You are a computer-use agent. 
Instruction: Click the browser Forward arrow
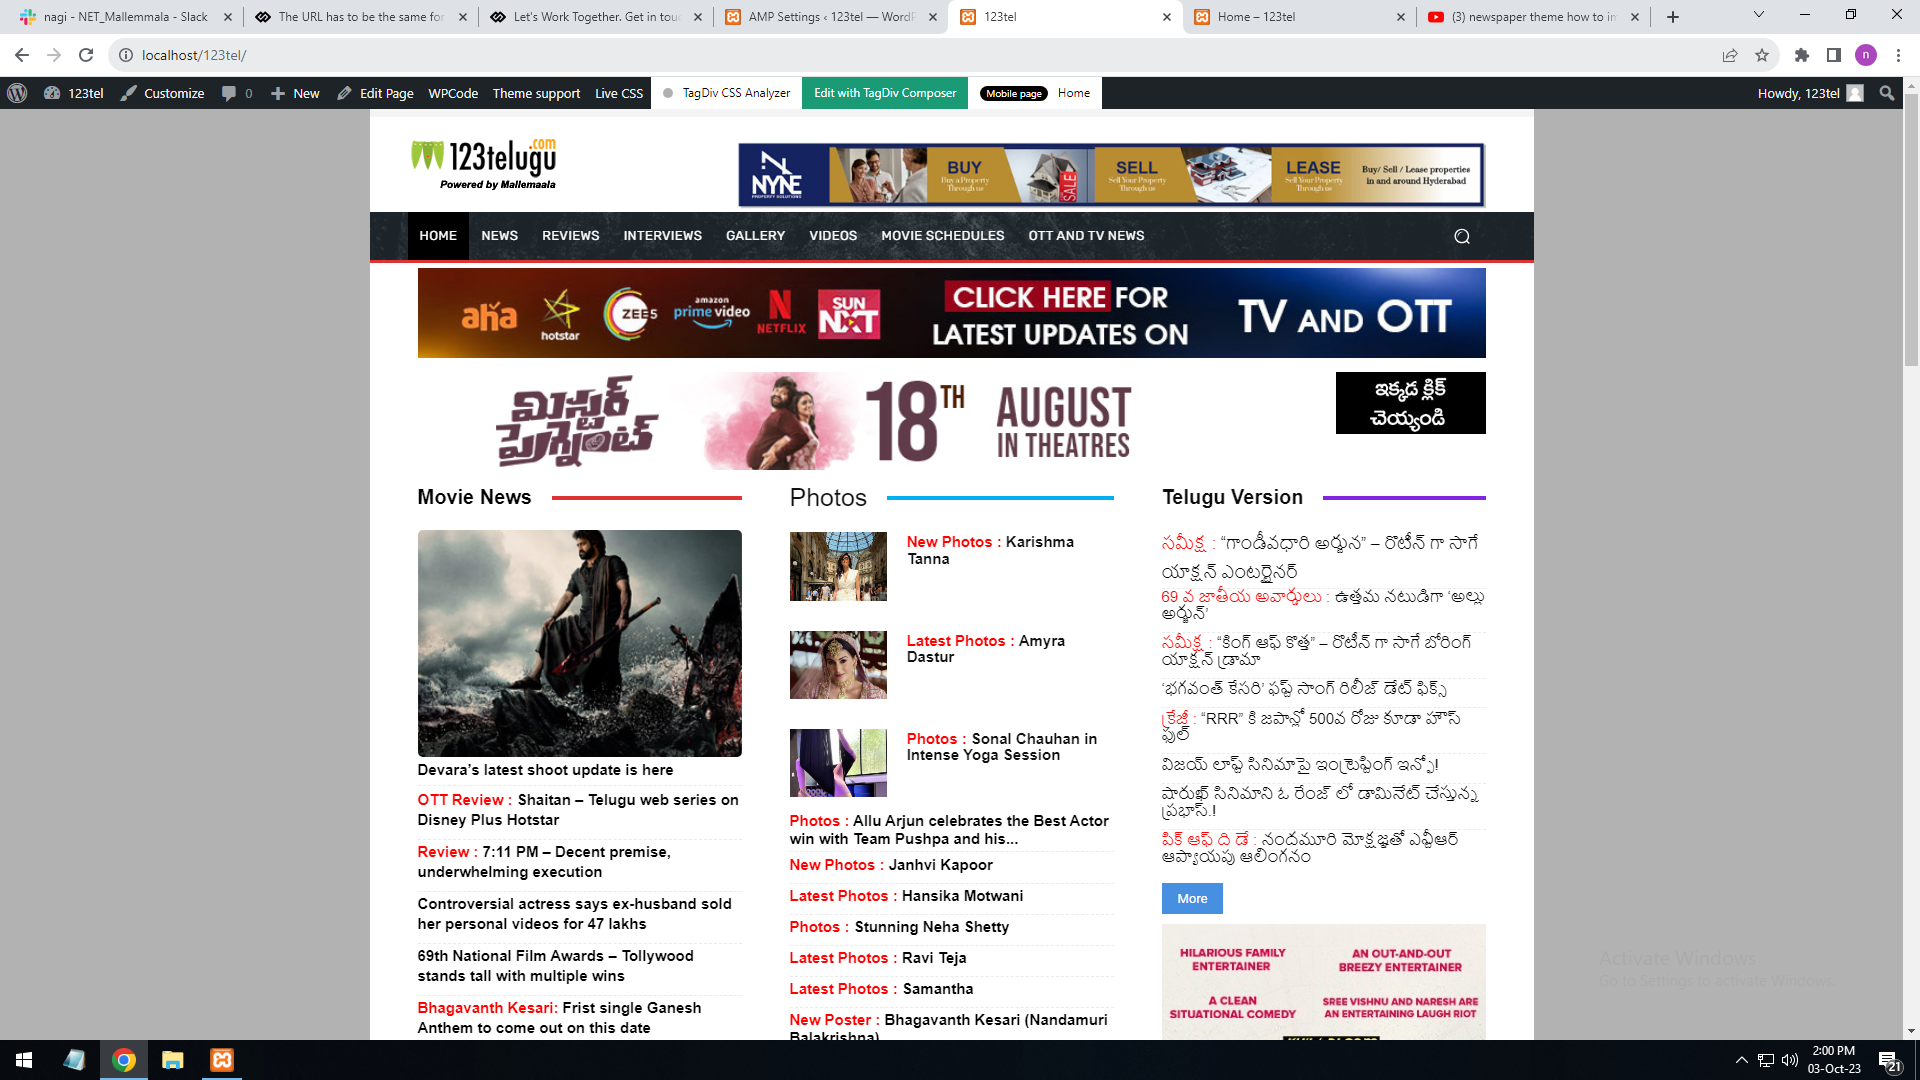(54, 55)
